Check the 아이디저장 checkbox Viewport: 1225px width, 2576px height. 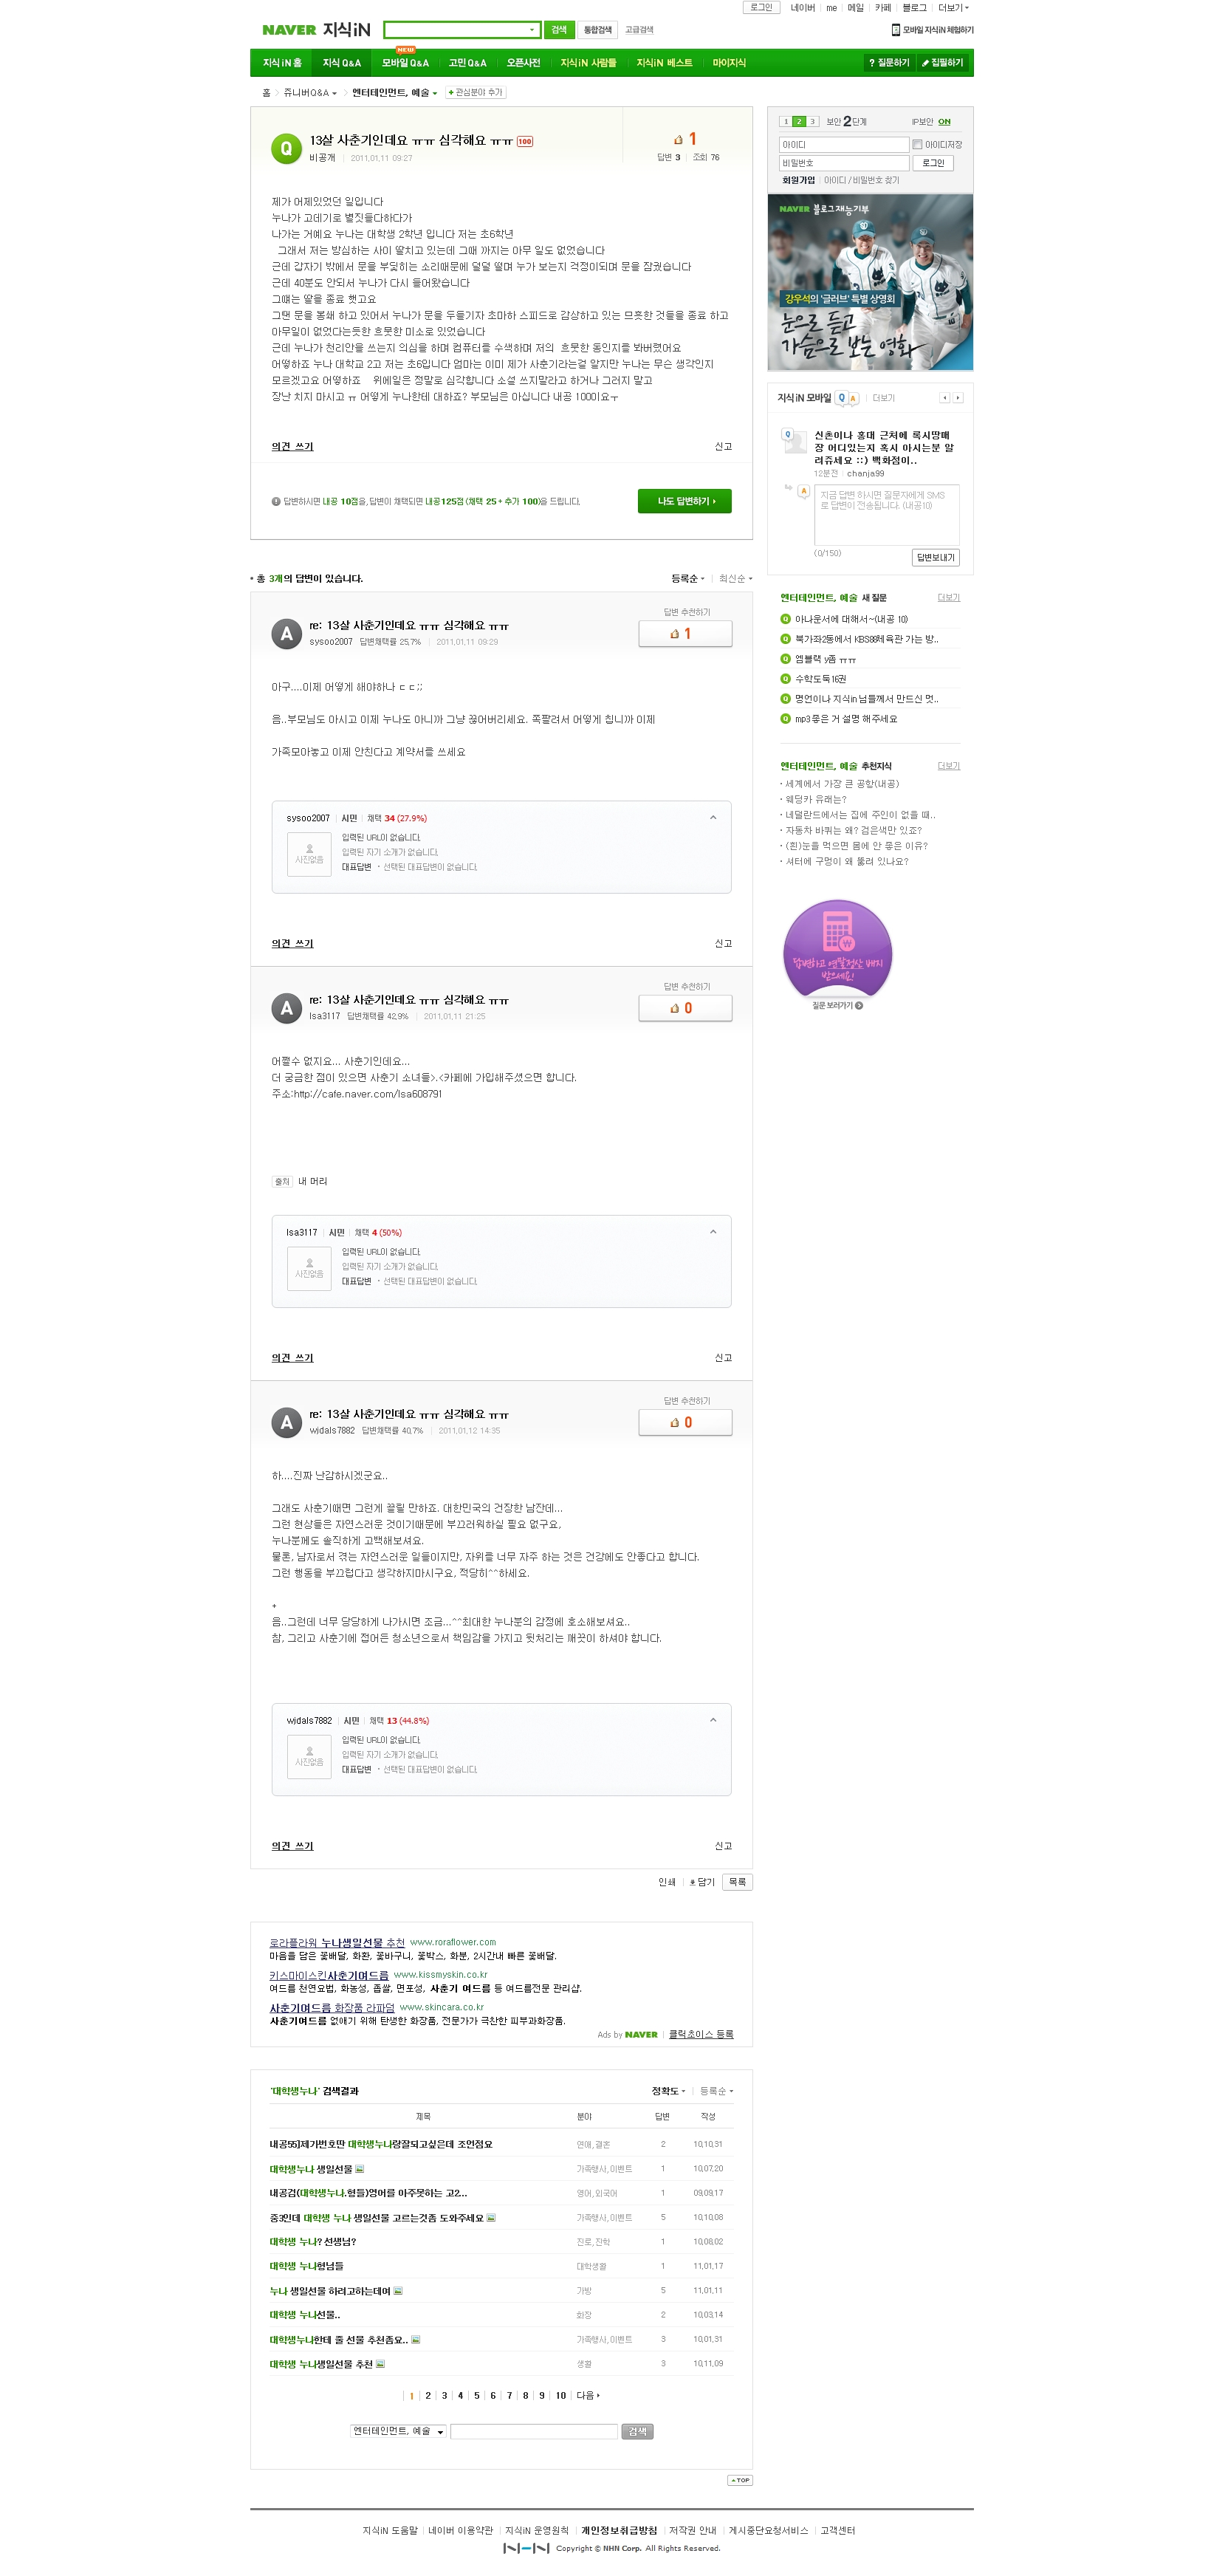coord(917,145)
